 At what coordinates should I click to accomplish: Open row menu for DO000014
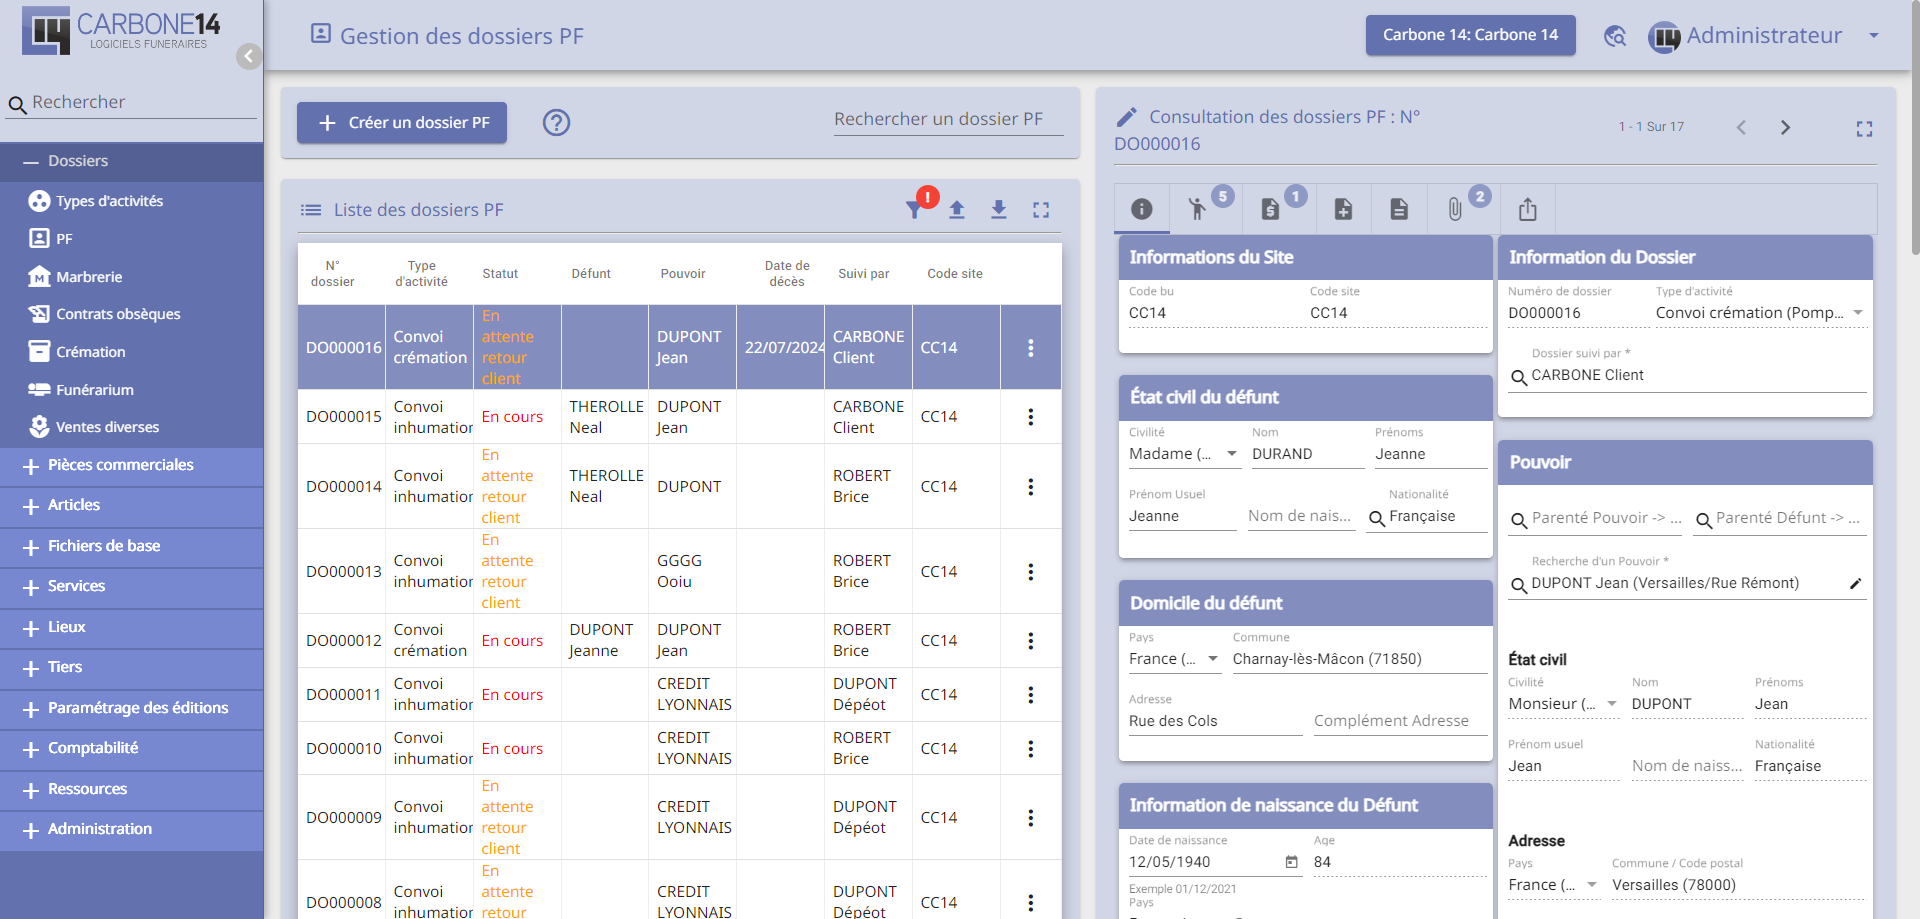1031,487
